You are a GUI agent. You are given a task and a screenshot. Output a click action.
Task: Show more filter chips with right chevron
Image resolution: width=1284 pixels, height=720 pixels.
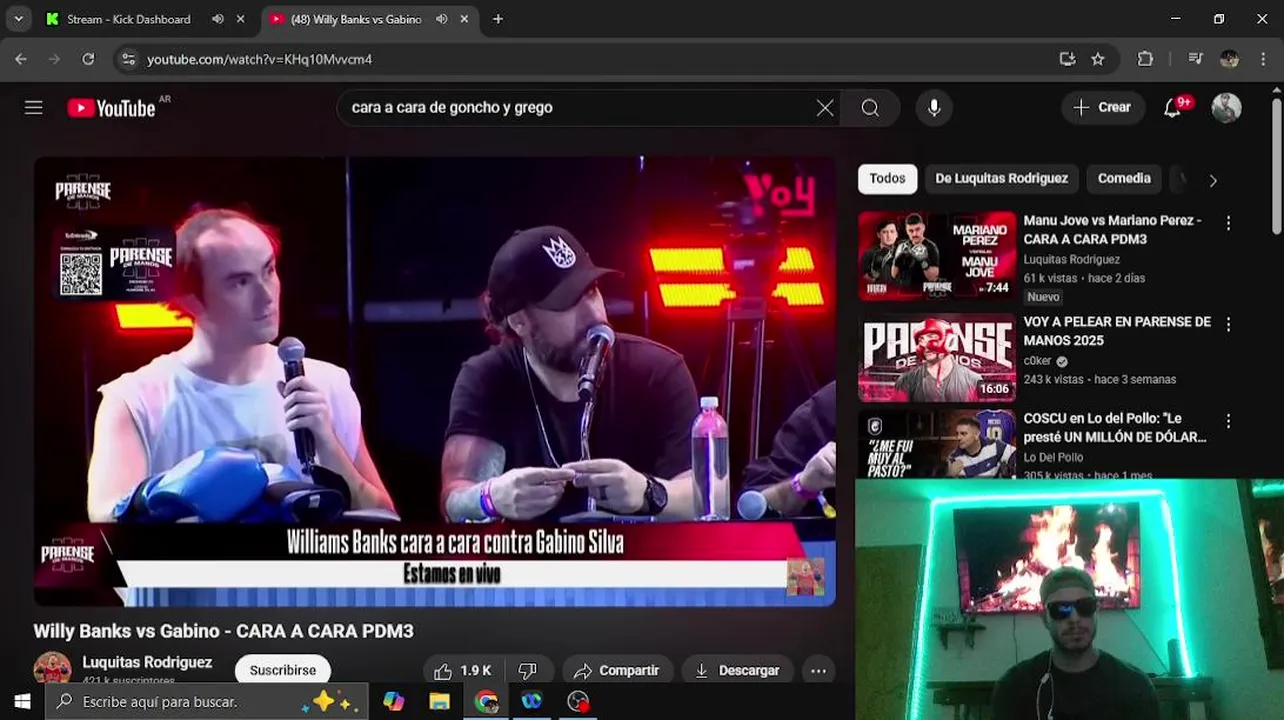[x=1213, y=181]
